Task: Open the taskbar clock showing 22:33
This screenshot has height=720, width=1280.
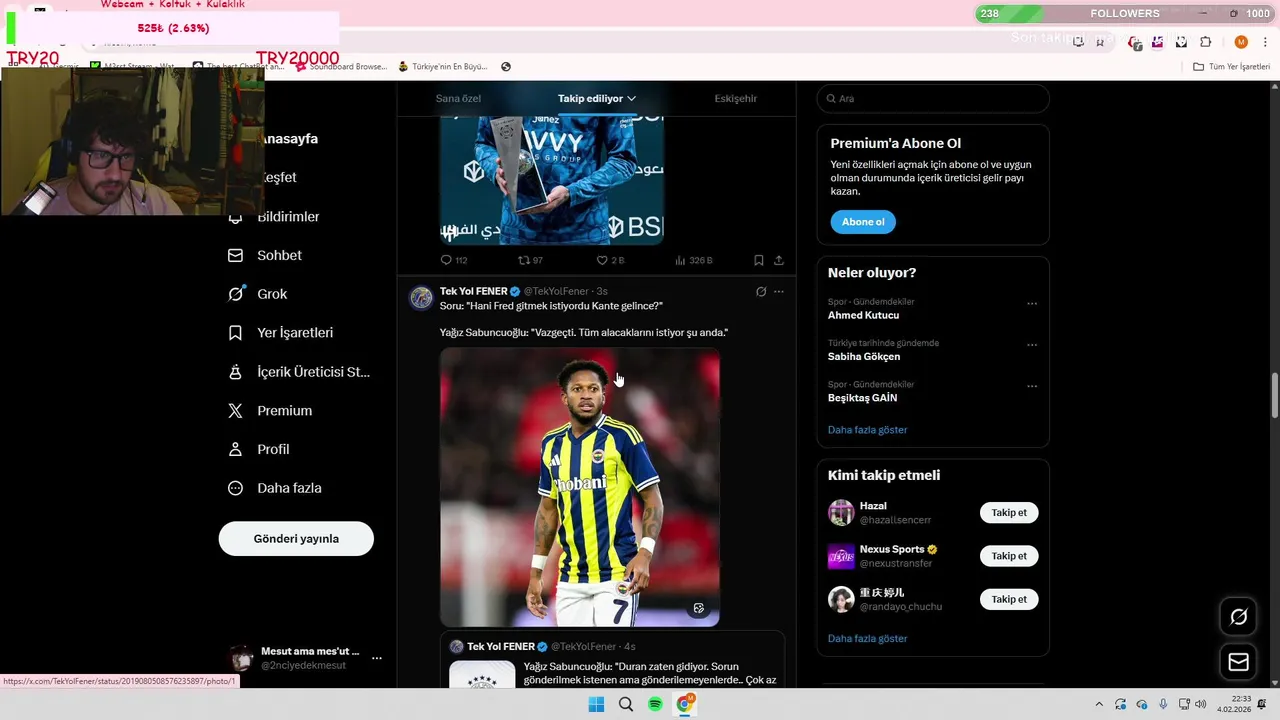Action: tap(1233, 704)
